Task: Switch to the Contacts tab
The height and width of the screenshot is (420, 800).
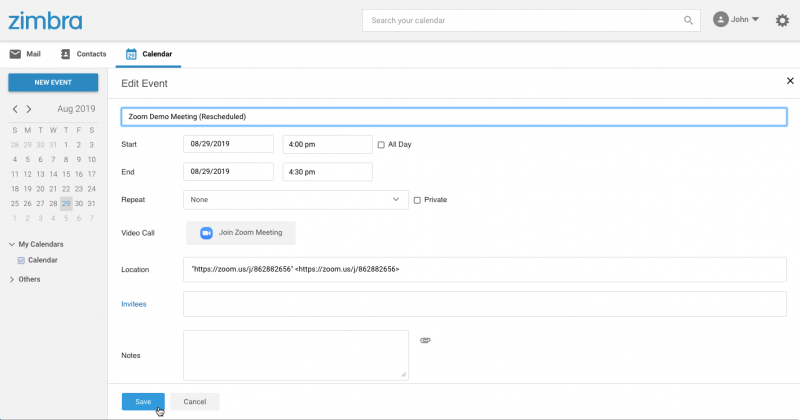Action: (84, 54)
